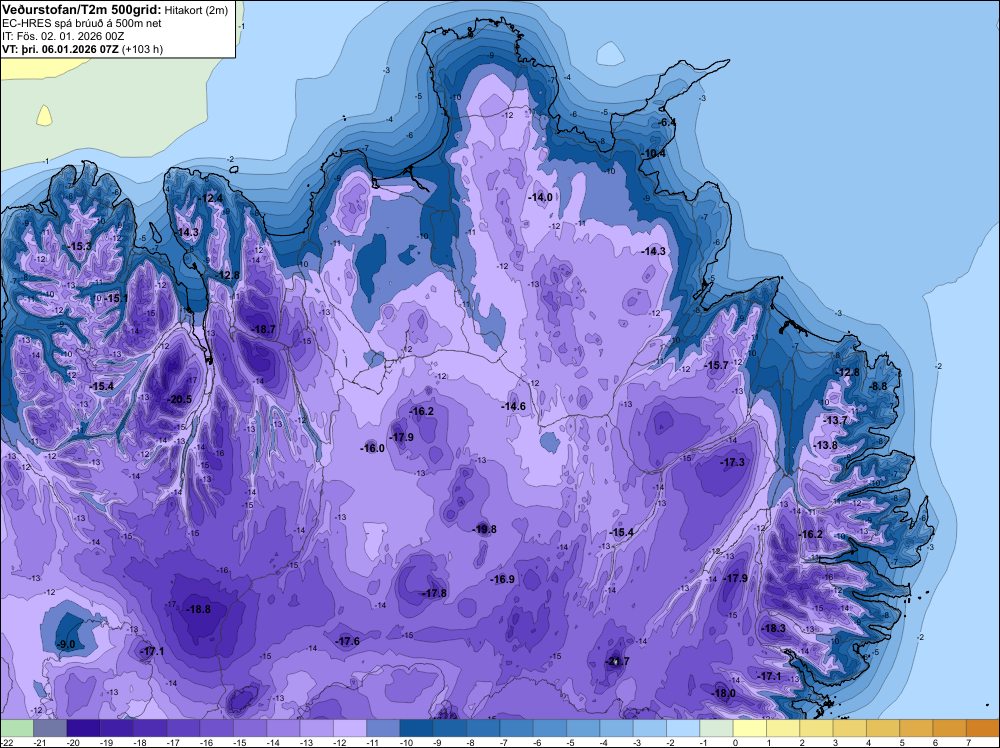Click the -10.4 temperature label
This screenshot has height=748, width=1000.
[x=654, y=154]
